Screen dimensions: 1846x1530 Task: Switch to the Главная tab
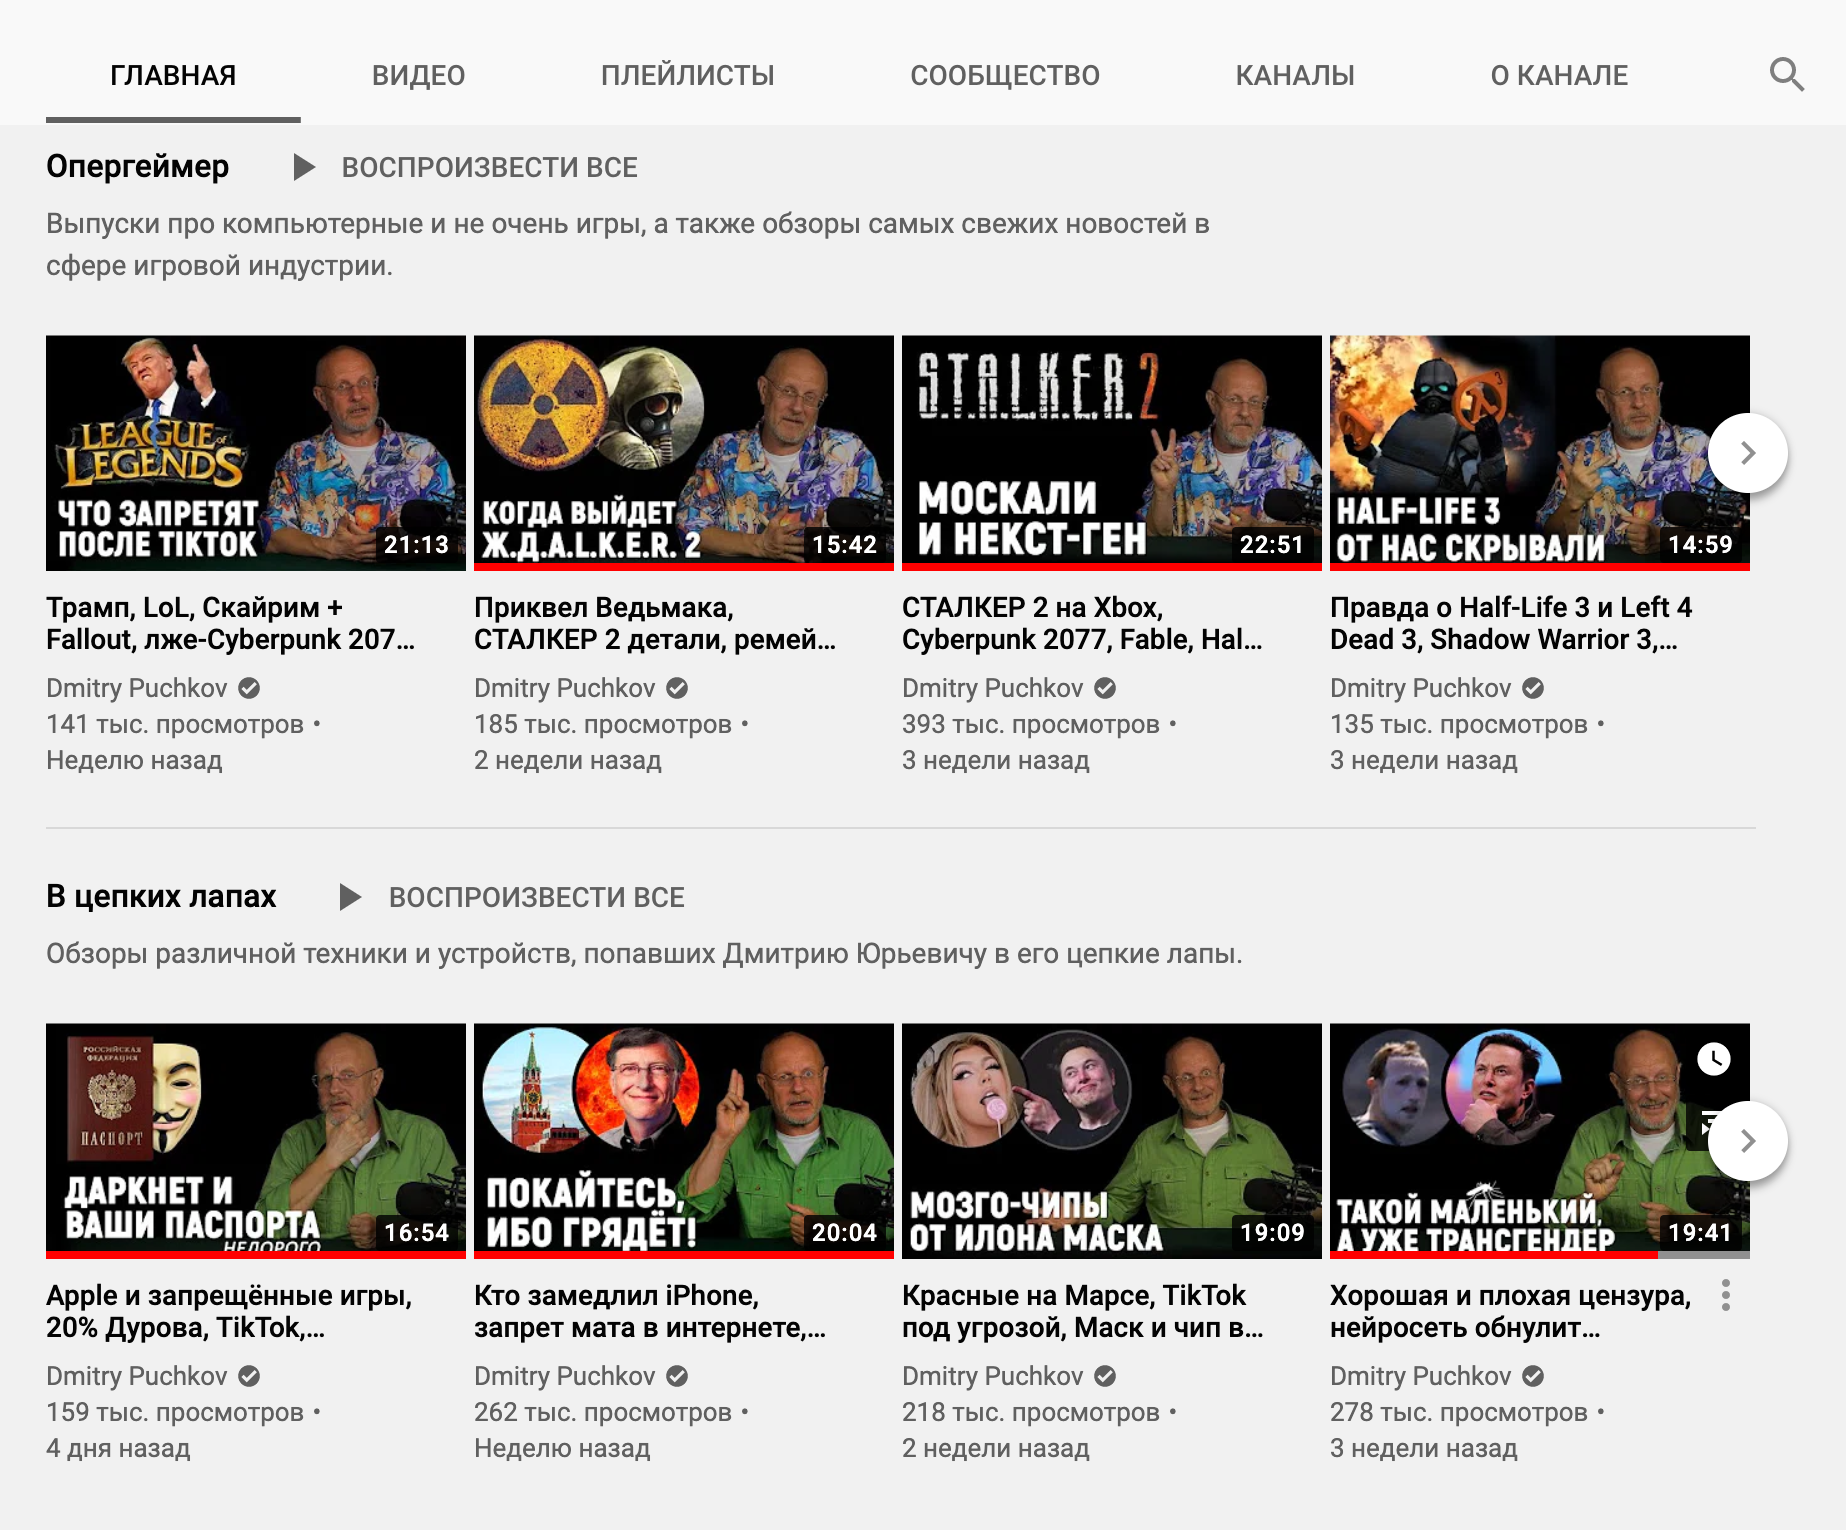tap(173, 75)
